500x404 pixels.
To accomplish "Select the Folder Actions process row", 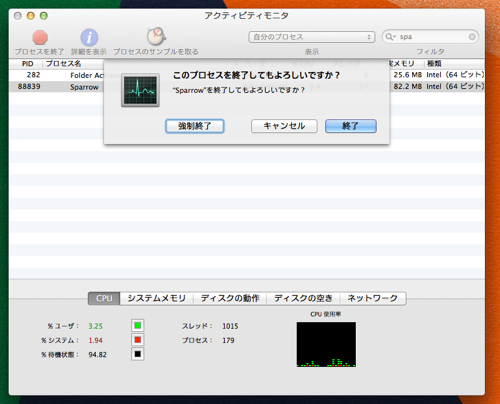I will (247, 75).
